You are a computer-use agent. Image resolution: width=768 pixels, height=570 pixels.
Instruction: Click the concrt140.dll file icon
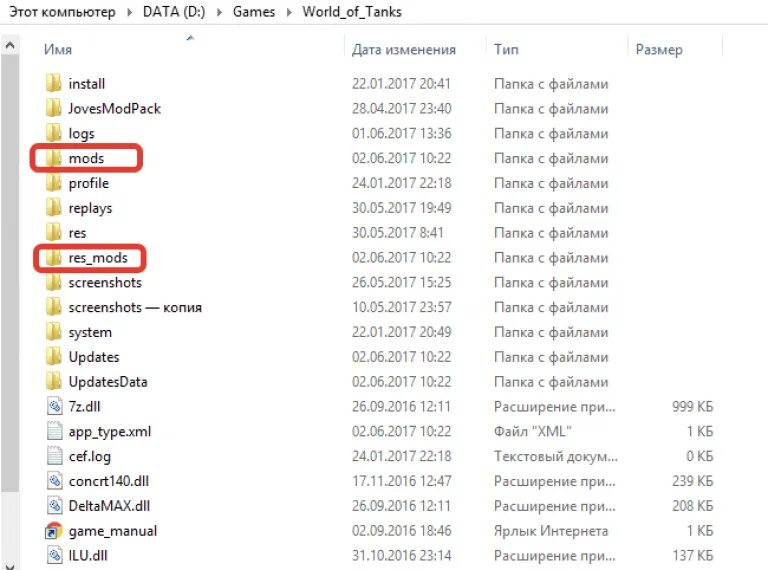(x=54, y=481)
